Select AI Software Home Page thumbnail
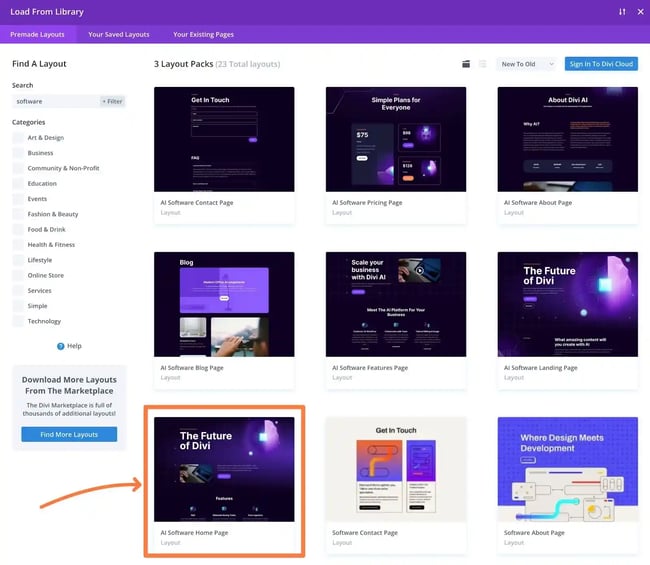The image size is (650, 565). (x=224, y=469)
